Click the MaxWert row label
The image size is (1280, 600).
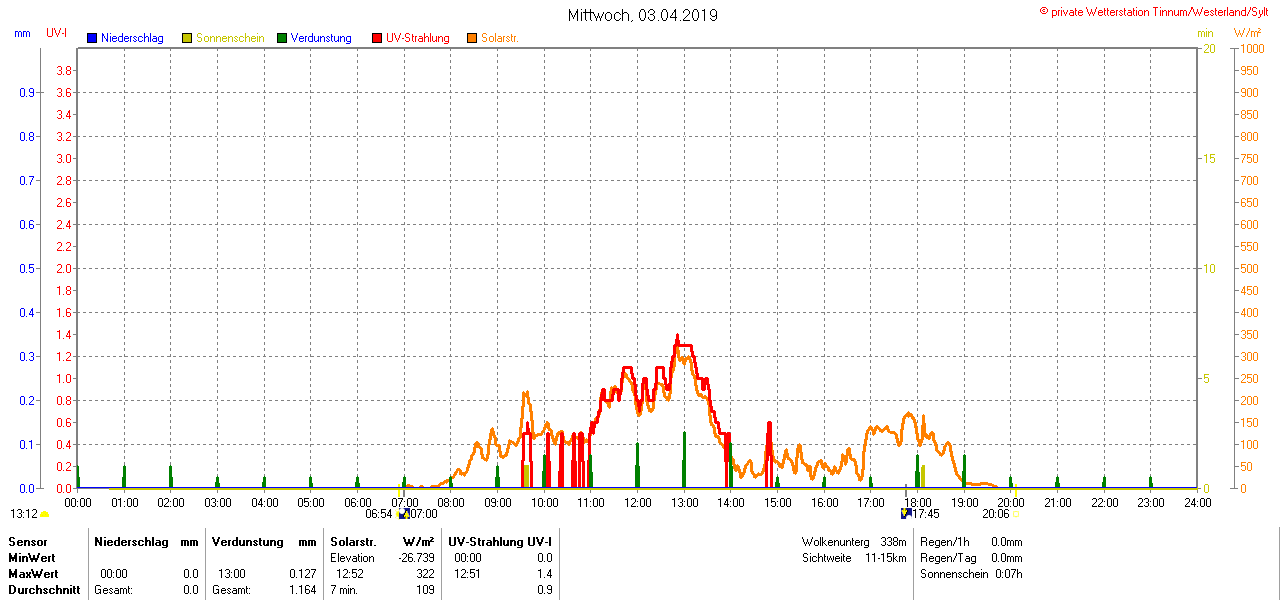click(x=33, y=574)
